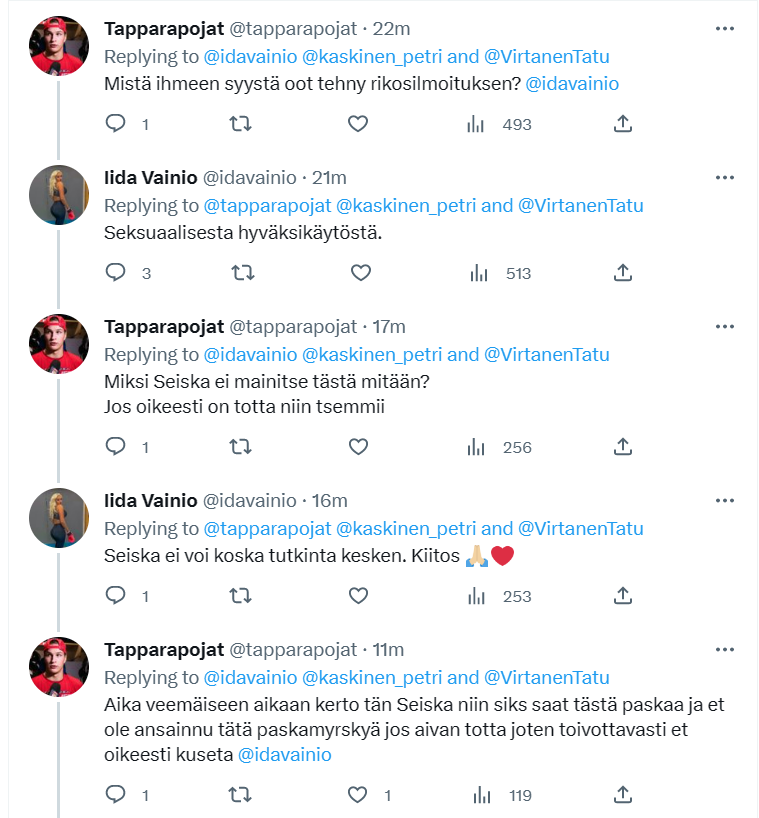Open Iida Vainio's avatar on 16m tweet
This screenshot has height=818, width=759.
60,516
